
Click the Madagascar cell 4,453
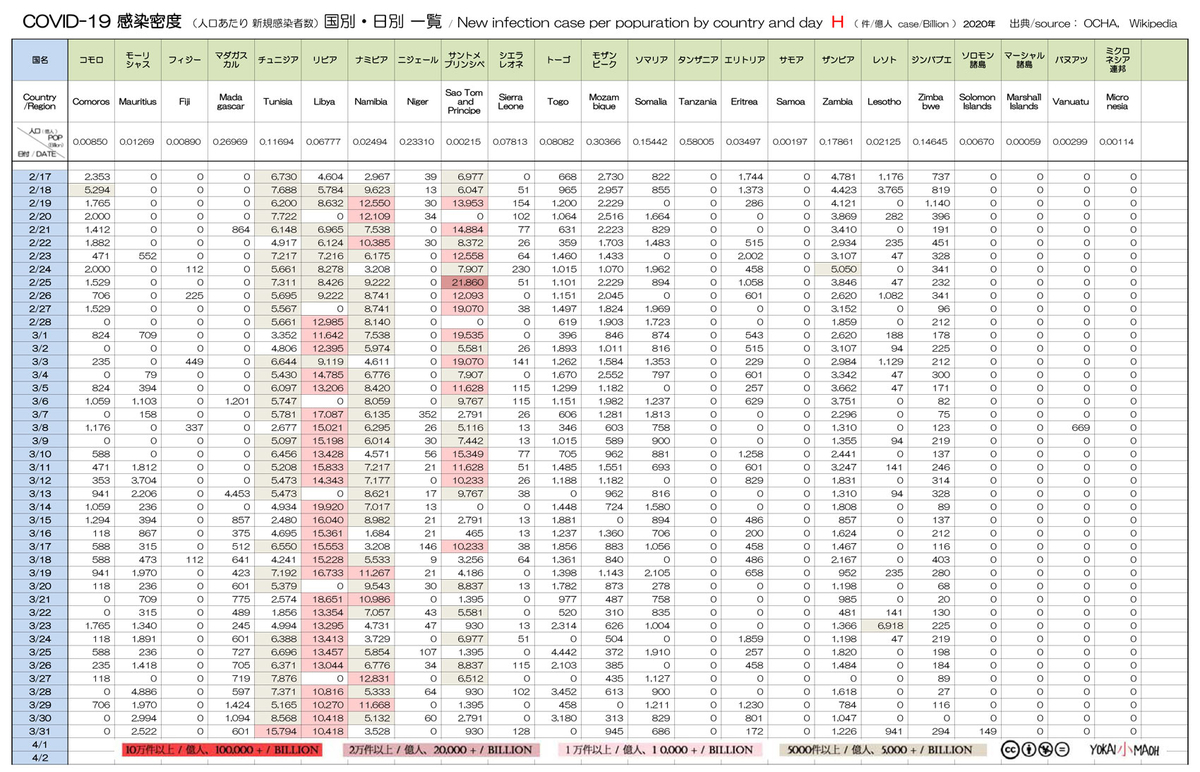(x=232, y=494)
